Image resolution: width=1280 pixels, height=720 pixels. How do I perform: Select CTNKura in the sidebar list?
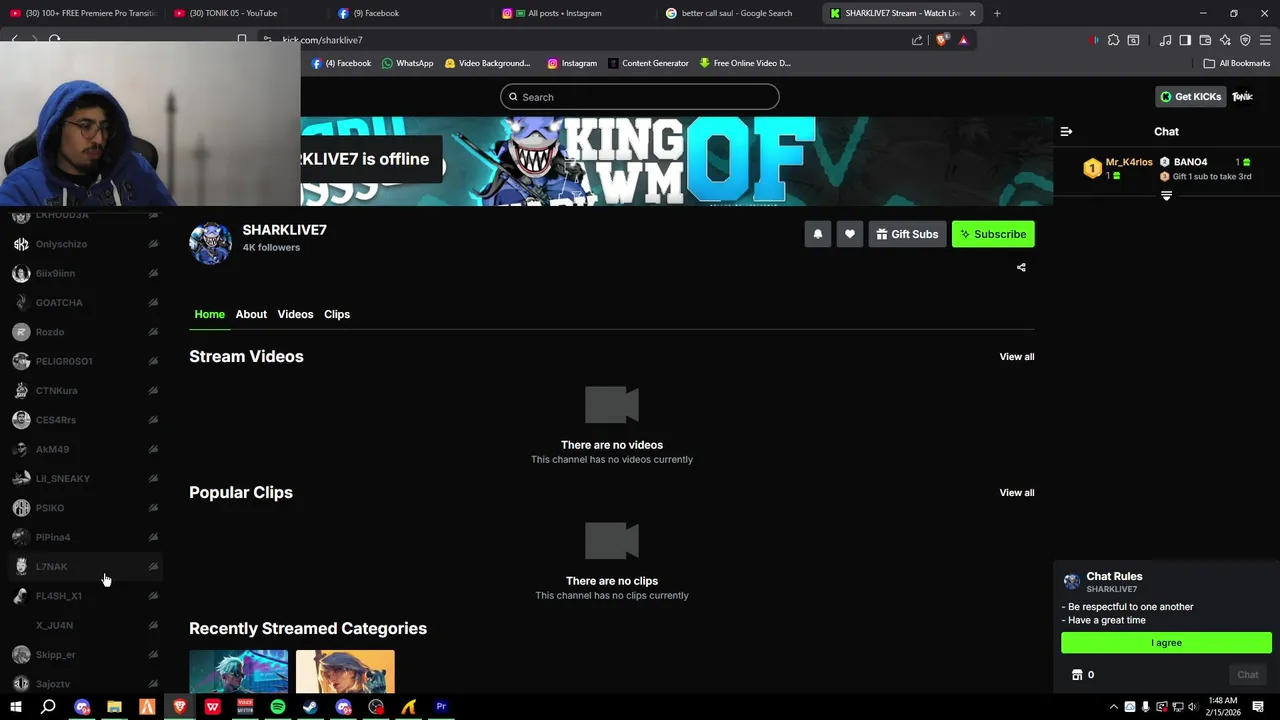[x=85, y=391]
